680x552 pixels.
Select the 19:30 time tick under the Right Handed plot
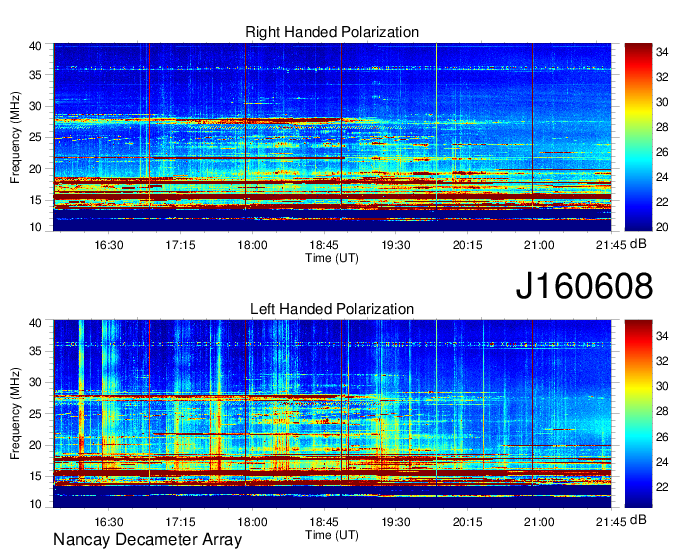point(396,245)
